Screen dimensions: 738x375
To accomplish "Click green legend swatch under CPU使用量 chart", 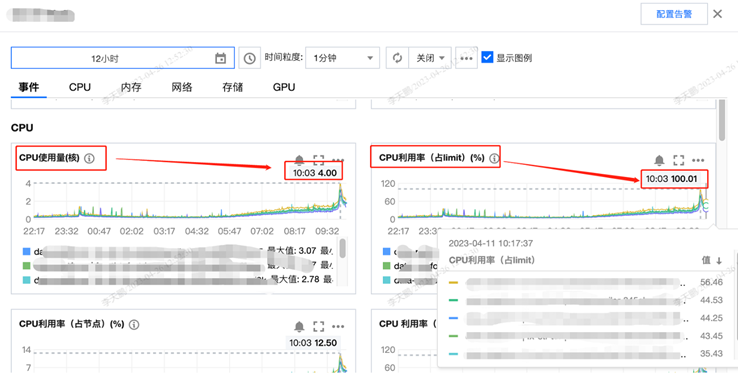I will 26,266.
